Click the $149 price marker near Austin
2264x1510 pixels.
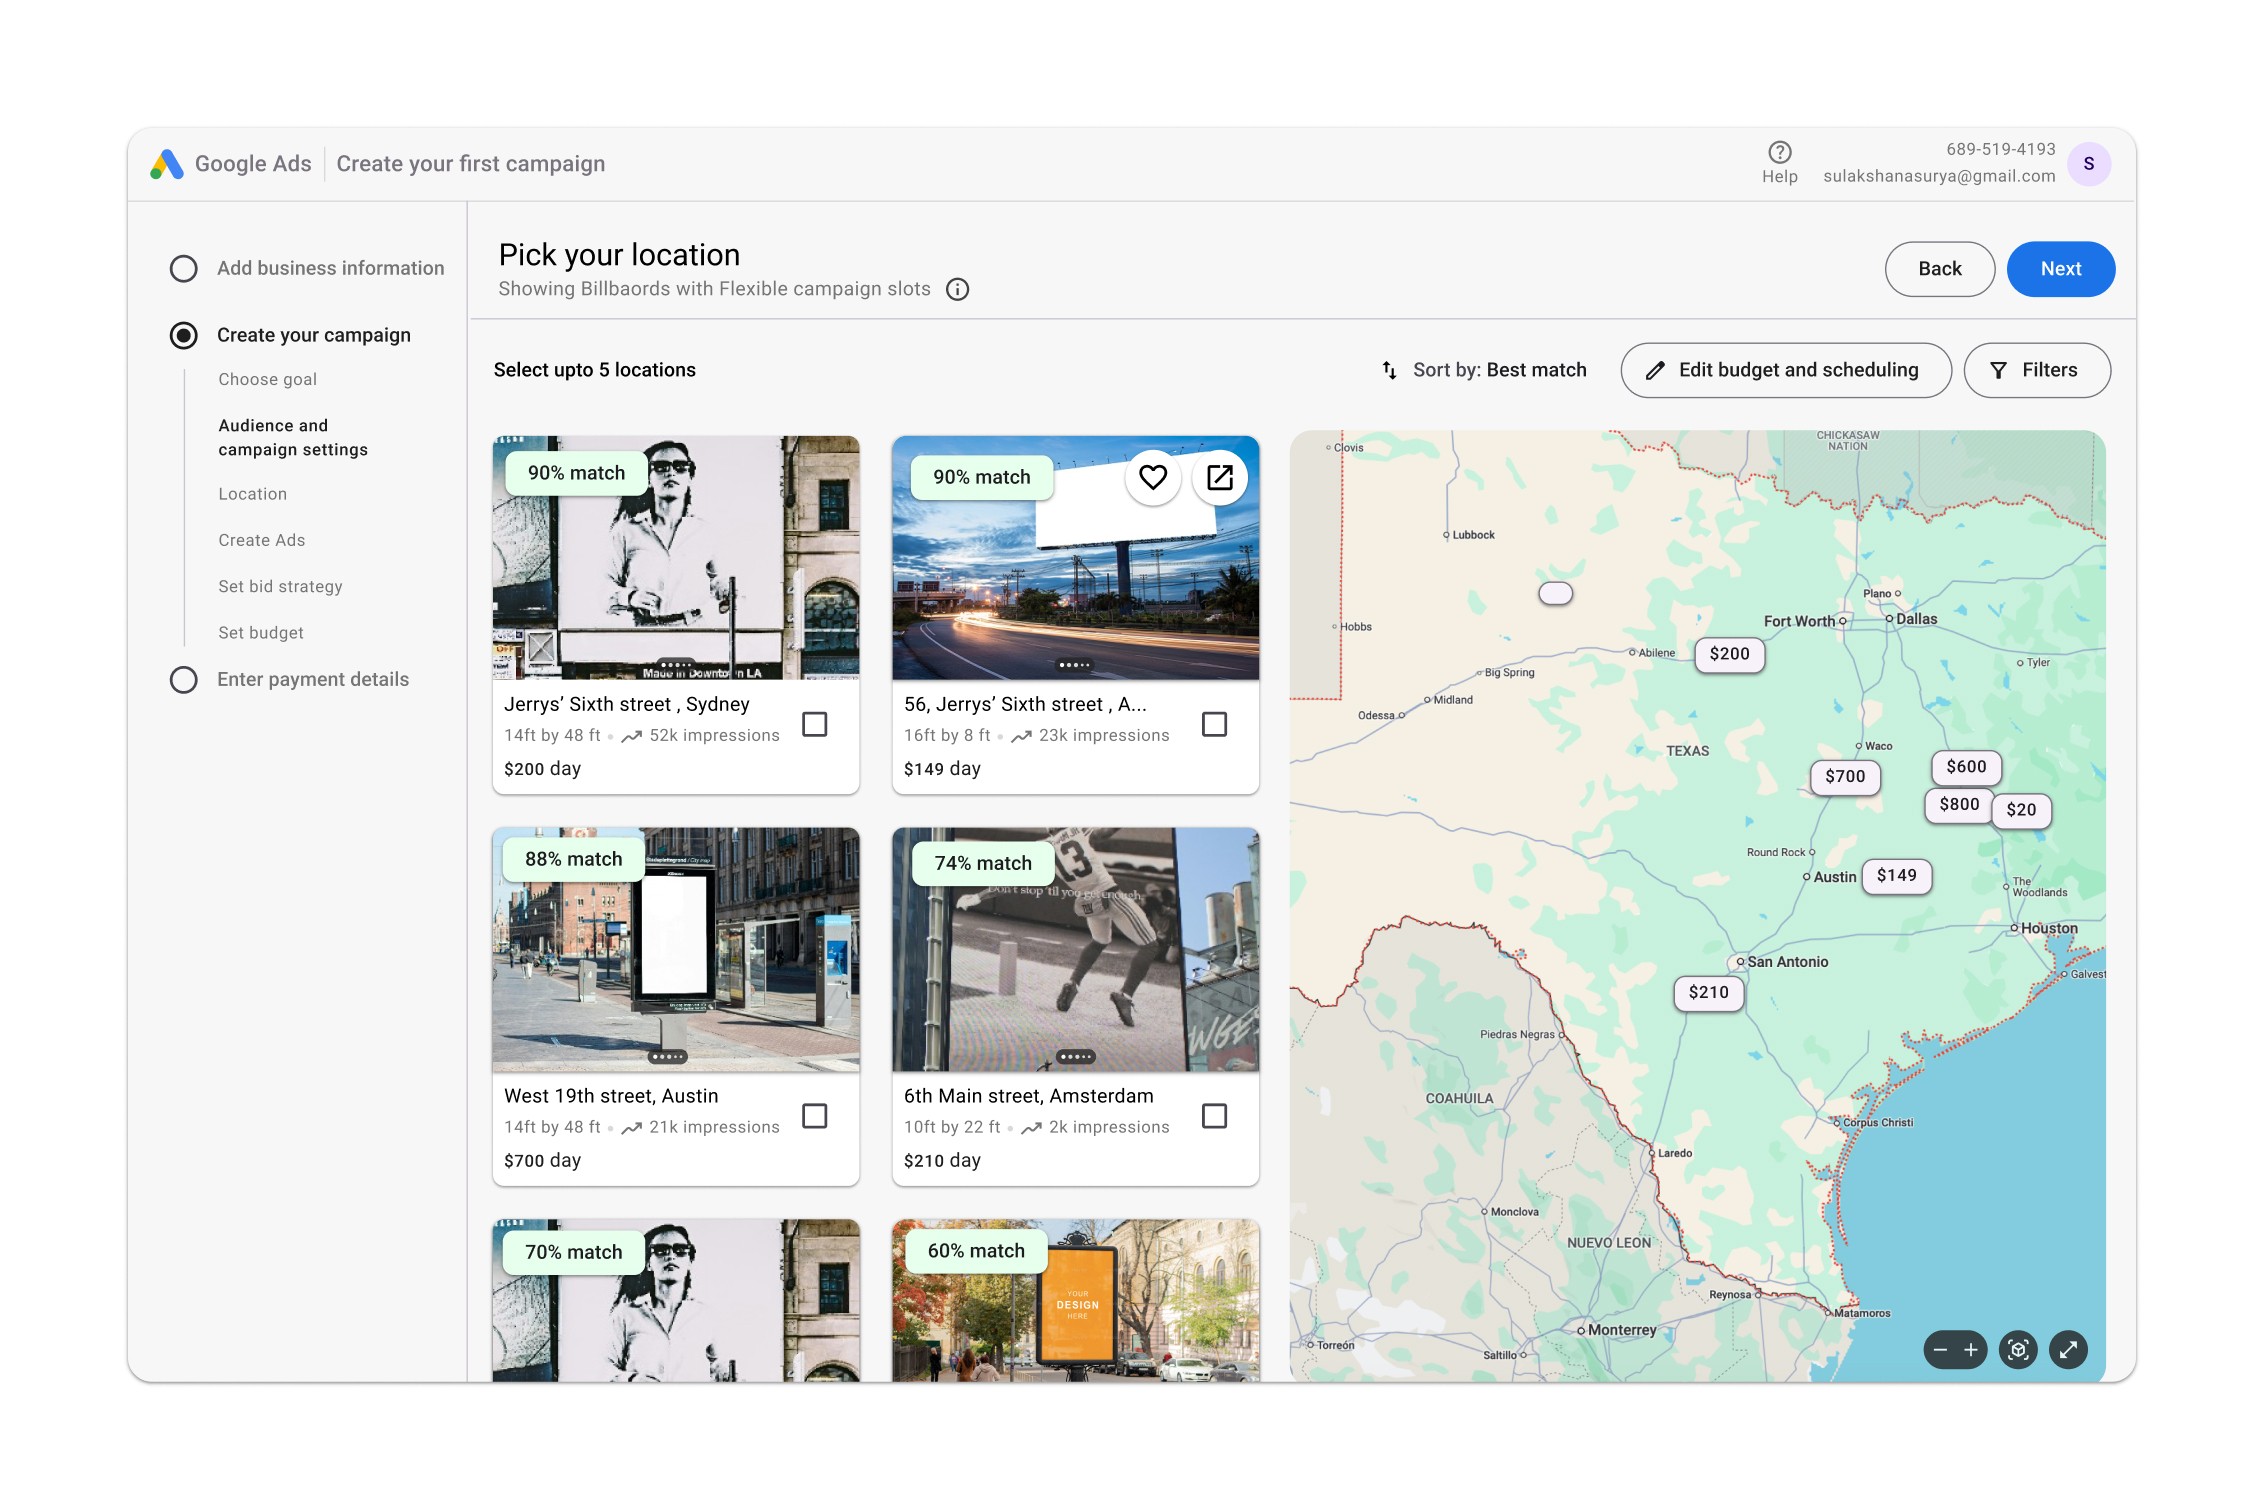click(1896, 876)
